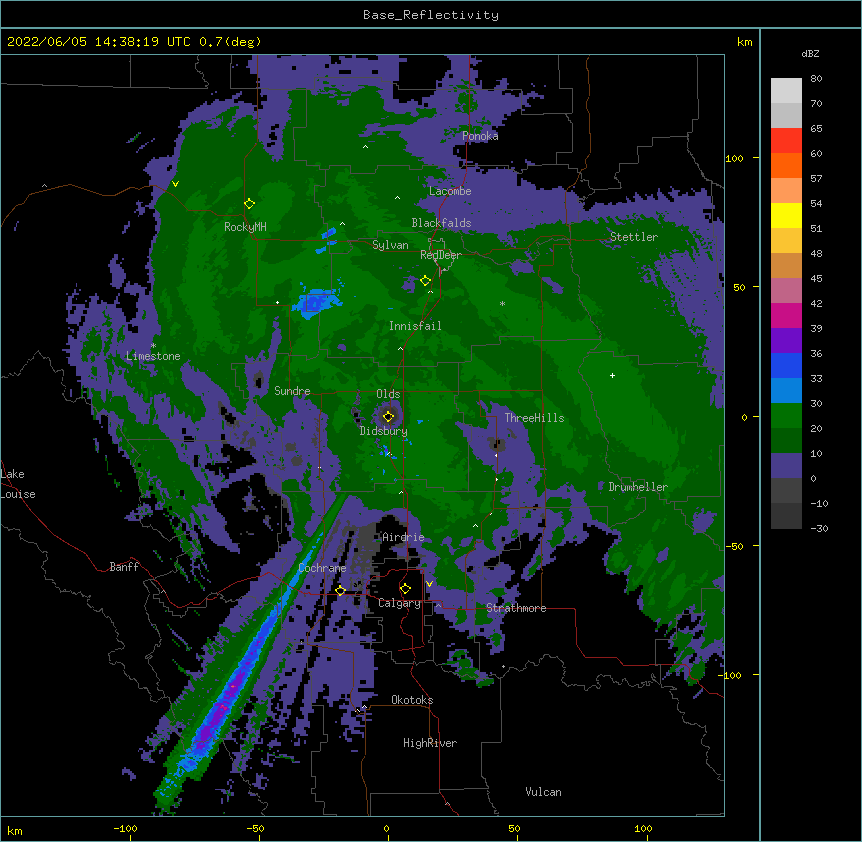Click the Ponoka city label
Screen dimensions: 862x842
coord(480,136)
